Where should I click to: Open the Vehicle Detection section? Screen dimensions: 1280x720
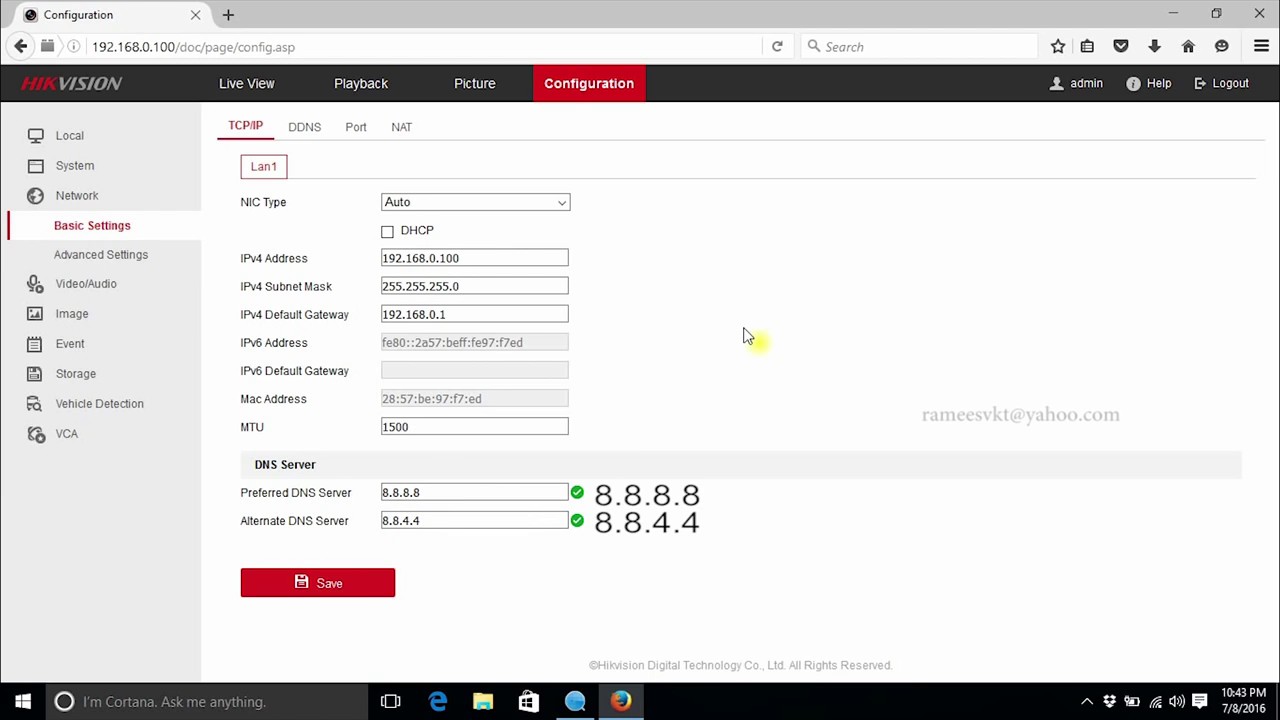(100, 404)
